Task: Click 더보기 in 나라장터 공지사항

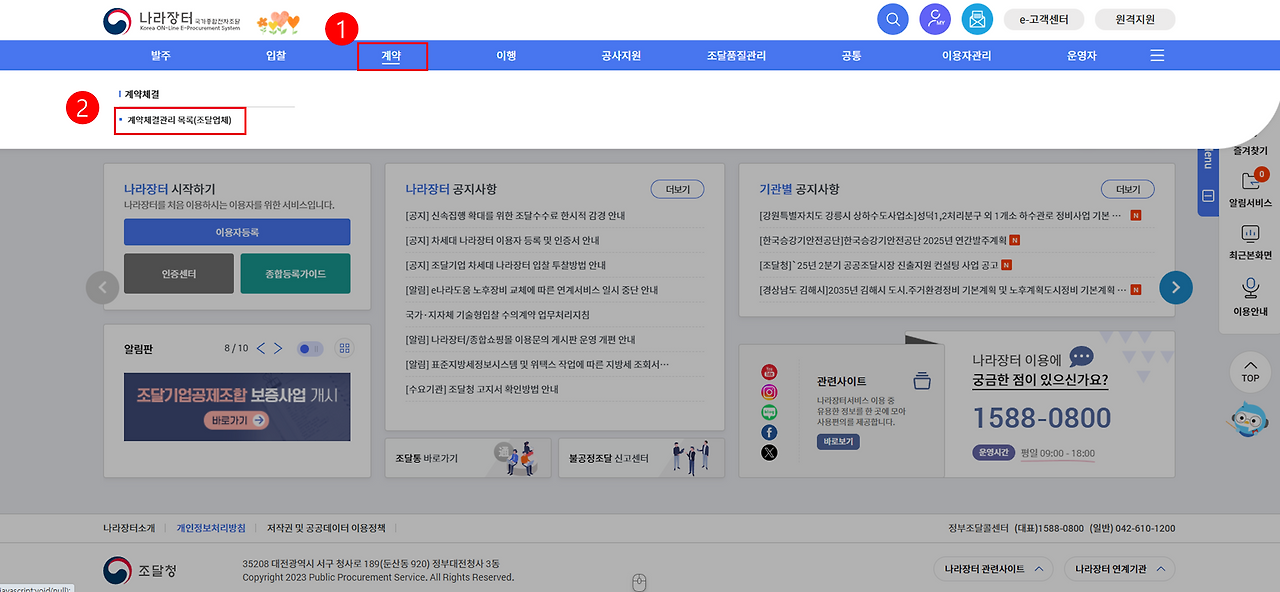Action: tap(678, 189)
